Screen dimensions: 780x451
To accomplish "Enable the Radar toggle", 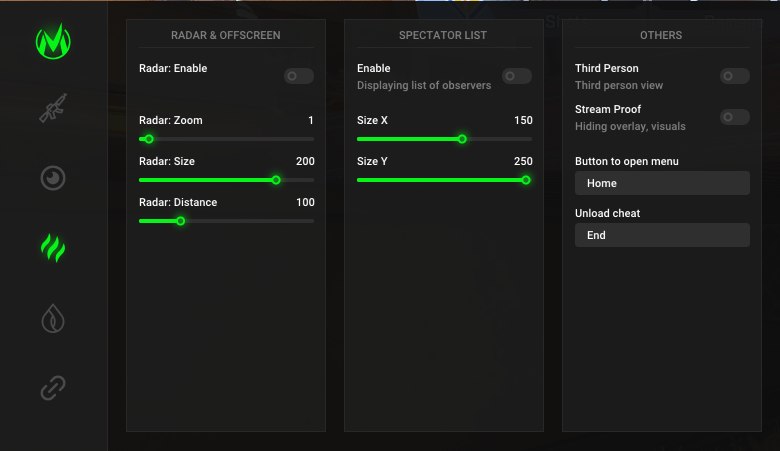I will [x=298, y=76].
